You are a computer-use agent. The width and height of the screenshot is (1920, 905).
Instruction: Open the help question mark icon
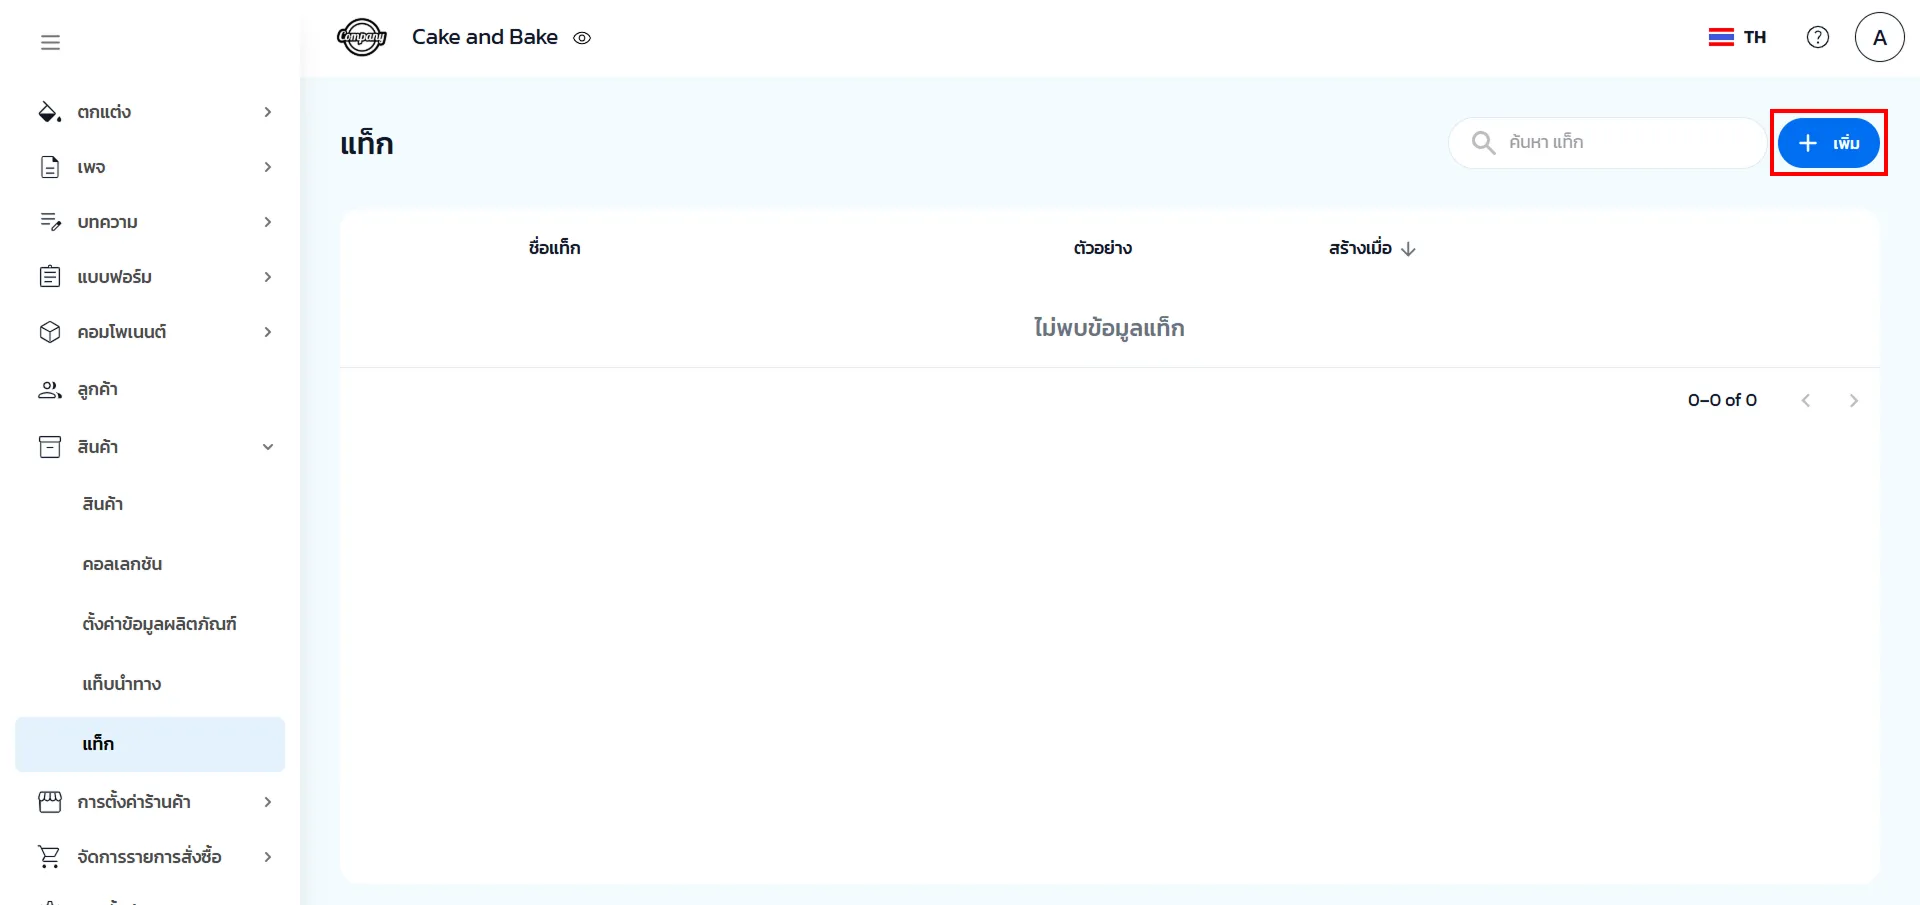coord(1817,38)
